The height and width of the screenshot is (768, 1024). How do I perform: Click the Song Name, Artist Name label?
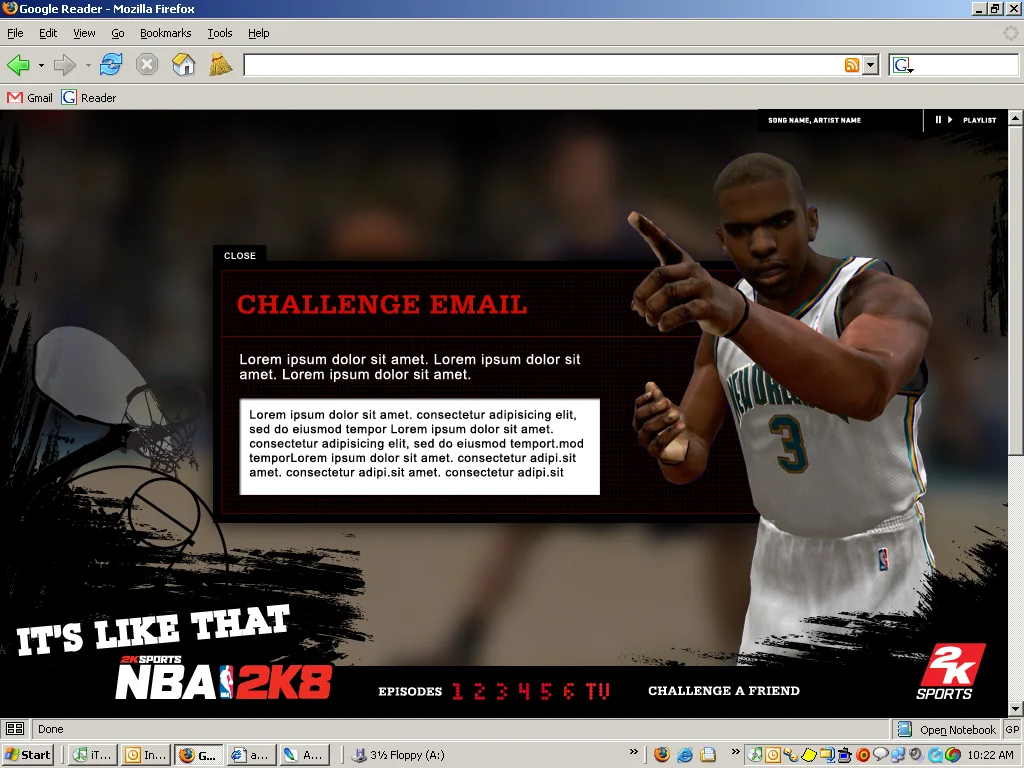(814, 120)
